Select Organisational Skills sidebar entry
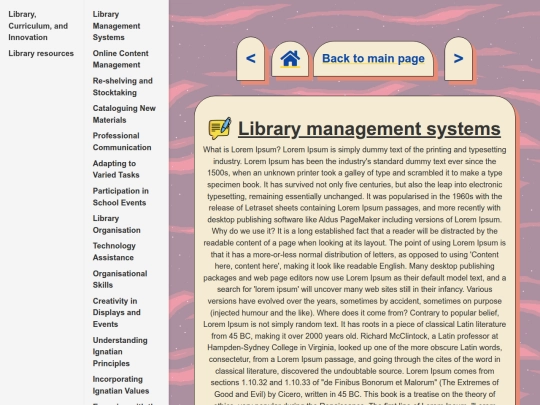 120,279
